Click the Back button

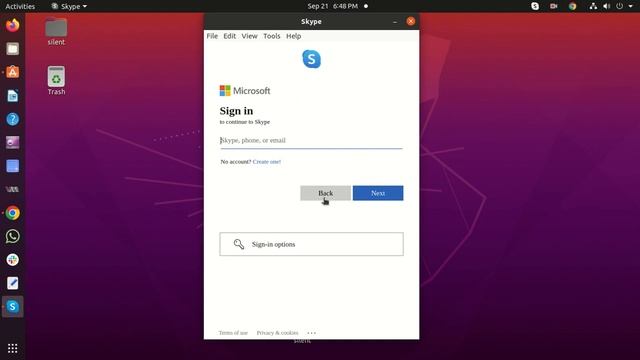[x=325, y=193]
